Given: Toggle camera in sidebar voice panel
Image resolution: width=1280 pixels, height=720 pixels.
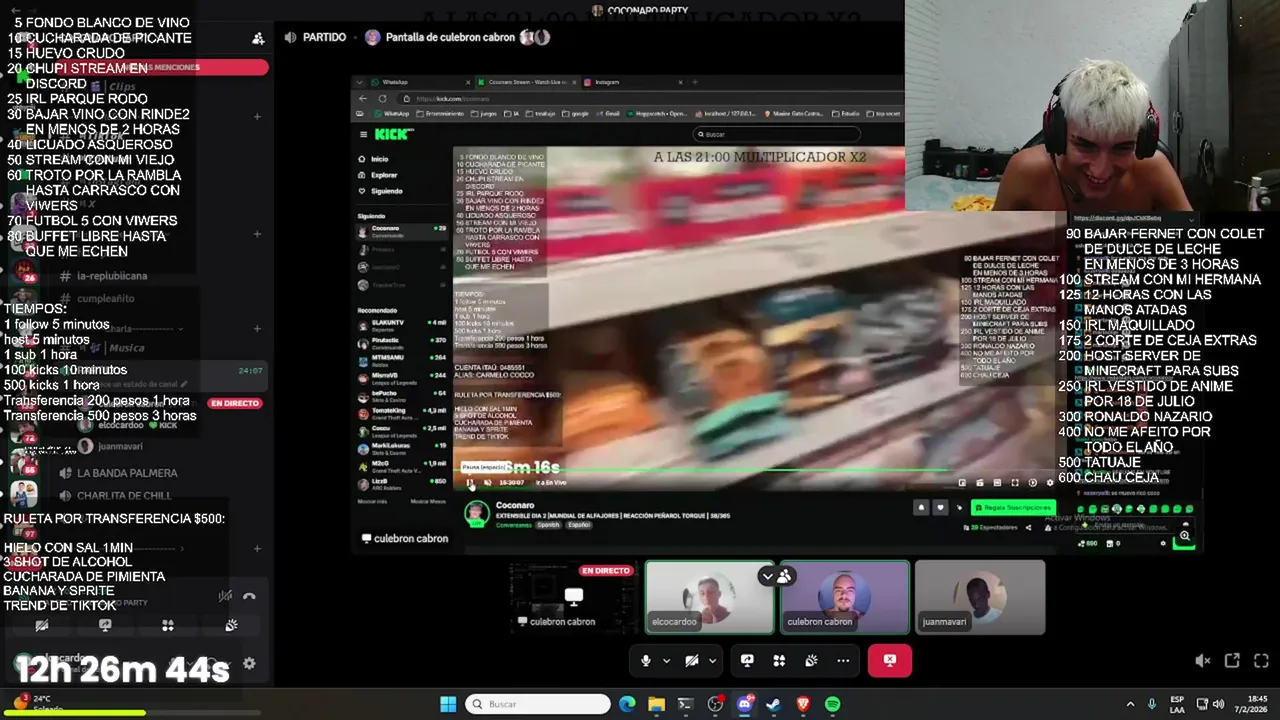Looking at the screenshot, I should [42, 625].
